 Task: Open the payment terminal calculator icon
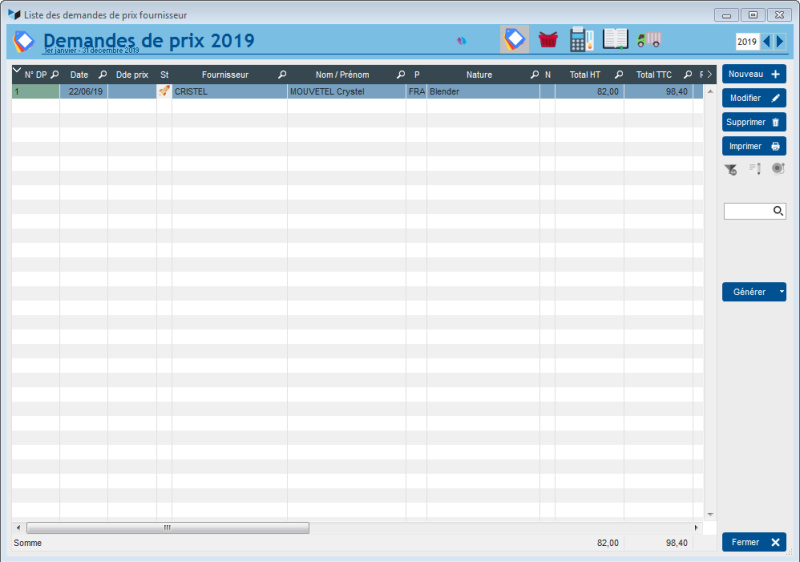point(581,40)
